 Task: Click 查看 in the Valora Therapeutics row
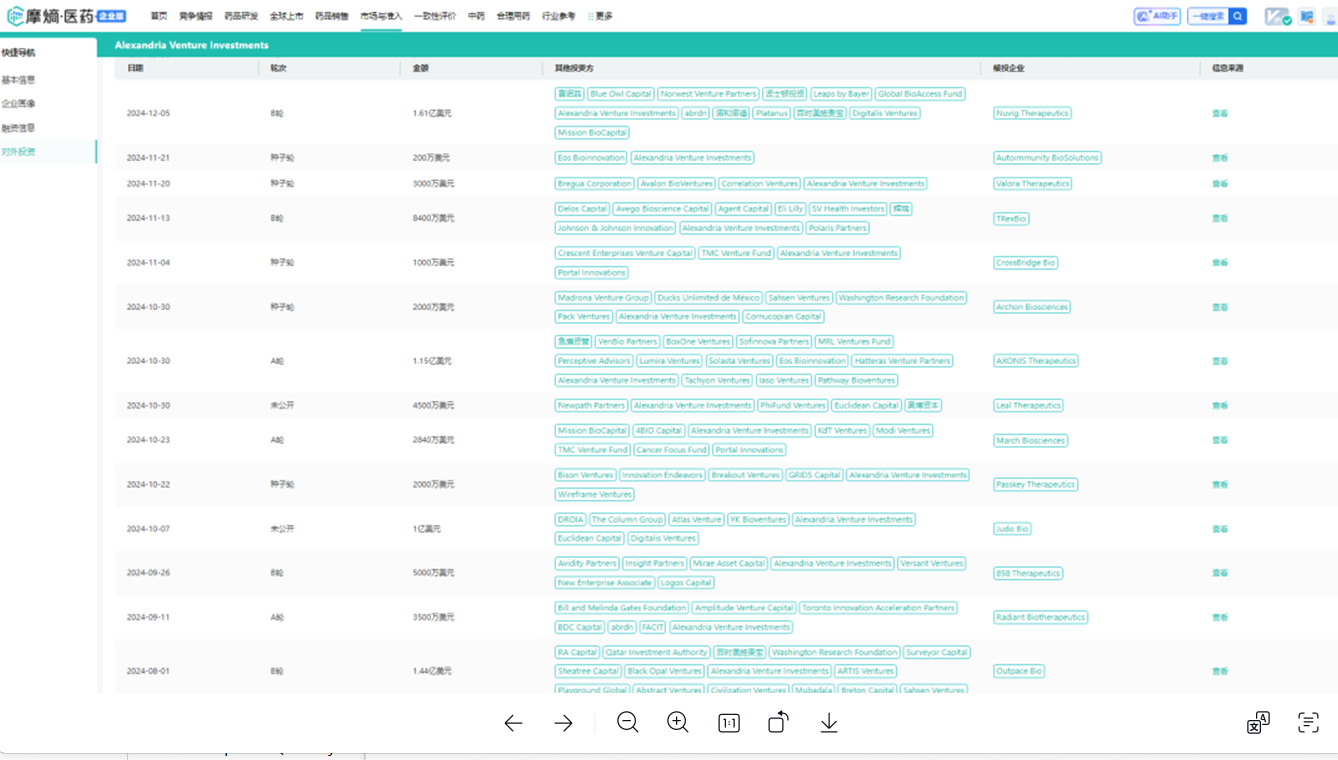click(x=1220, y=184)
